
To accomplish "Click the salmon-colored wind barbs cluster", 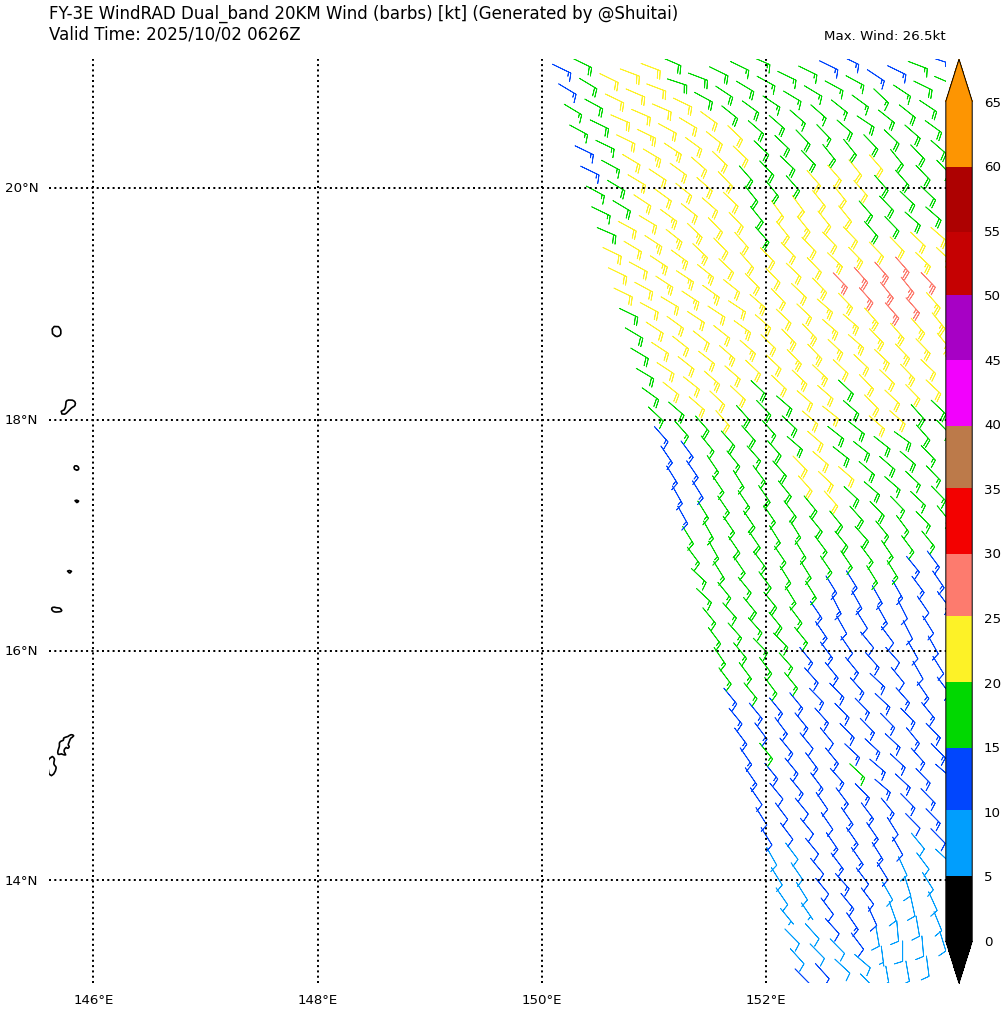I will click(x=886, y=289).
